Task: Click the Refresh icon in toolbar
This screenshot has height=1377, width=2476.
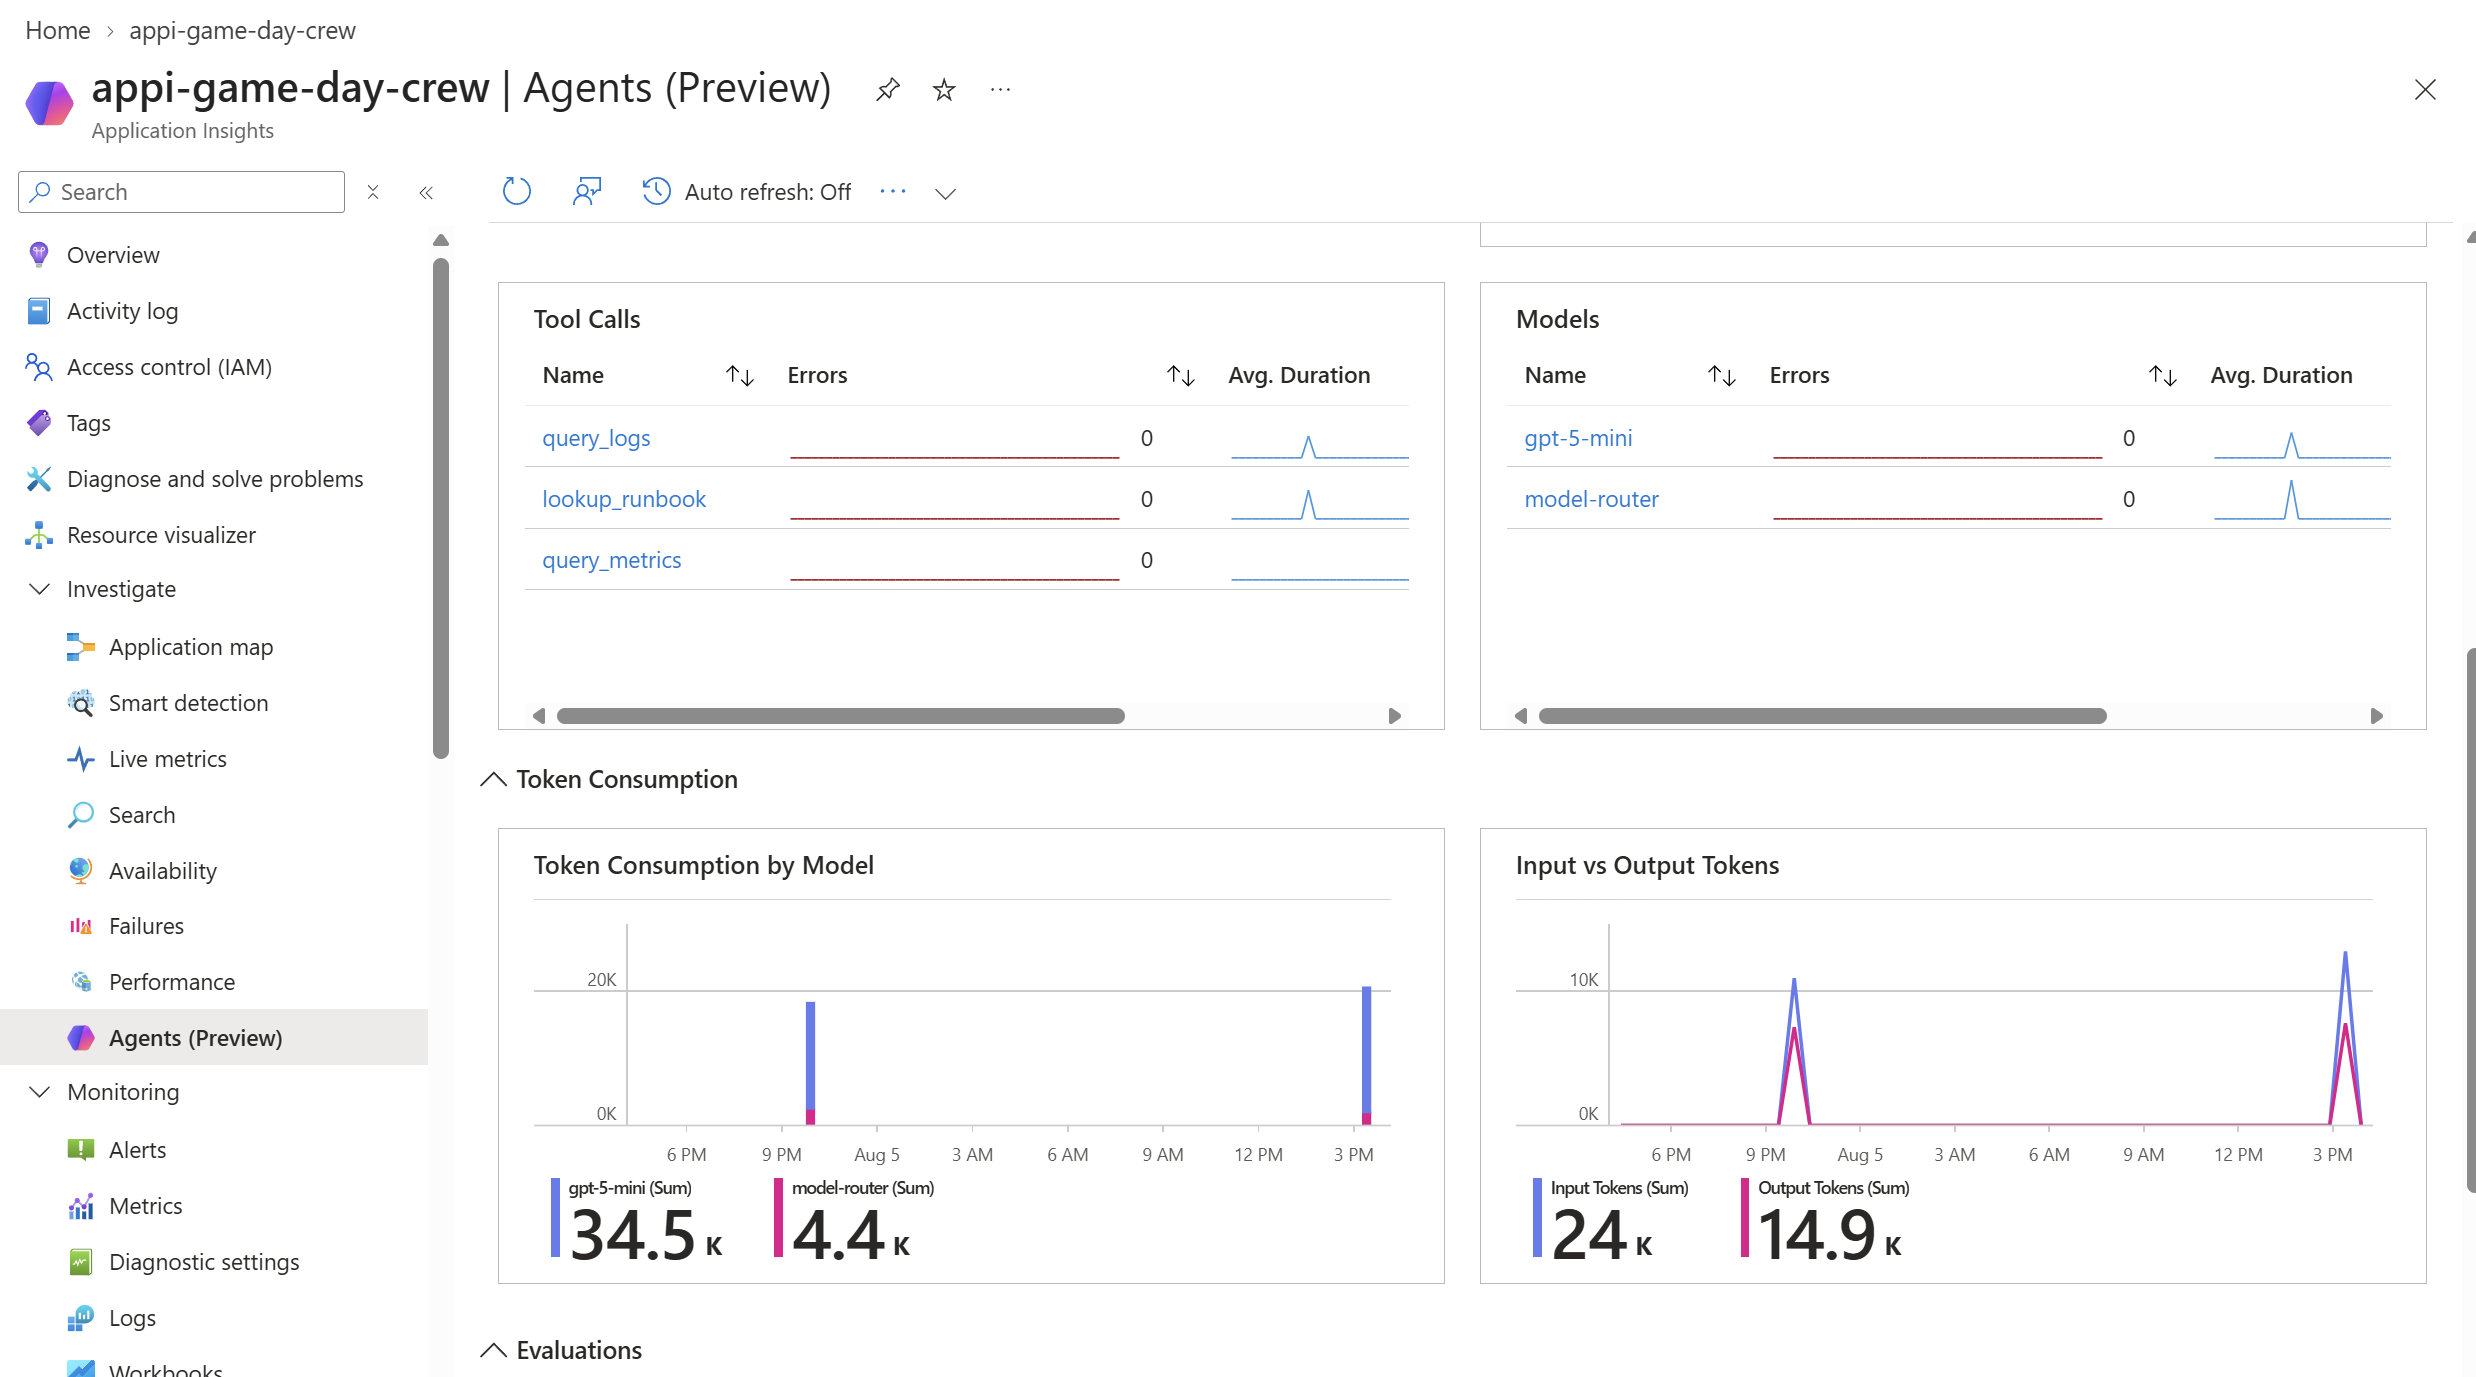Action: (x=516, y=191)
